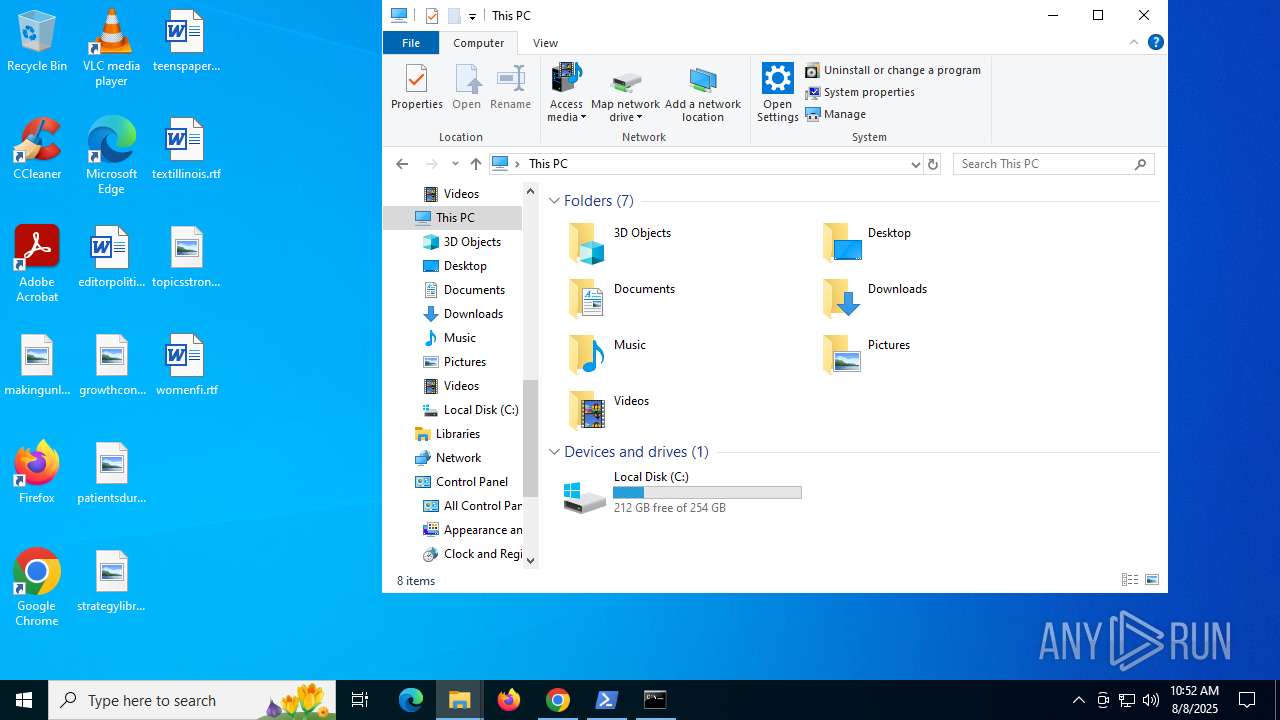Select the womenfi.rtf desktop file
This screenshot has width=1280, height=720.
point(186,365)
